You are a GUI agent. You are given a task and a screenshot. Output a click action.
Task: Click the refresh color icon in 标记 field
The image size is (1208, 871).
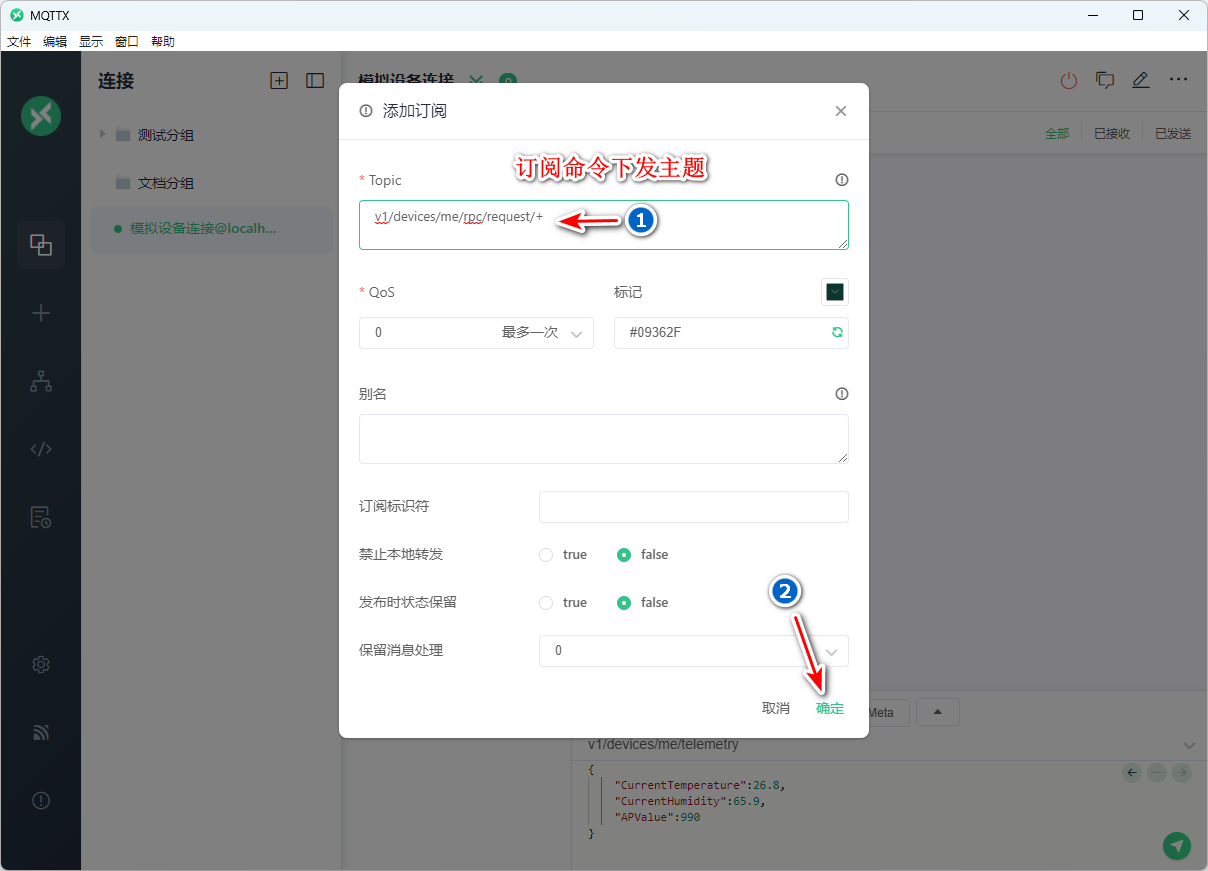point(837,333)
